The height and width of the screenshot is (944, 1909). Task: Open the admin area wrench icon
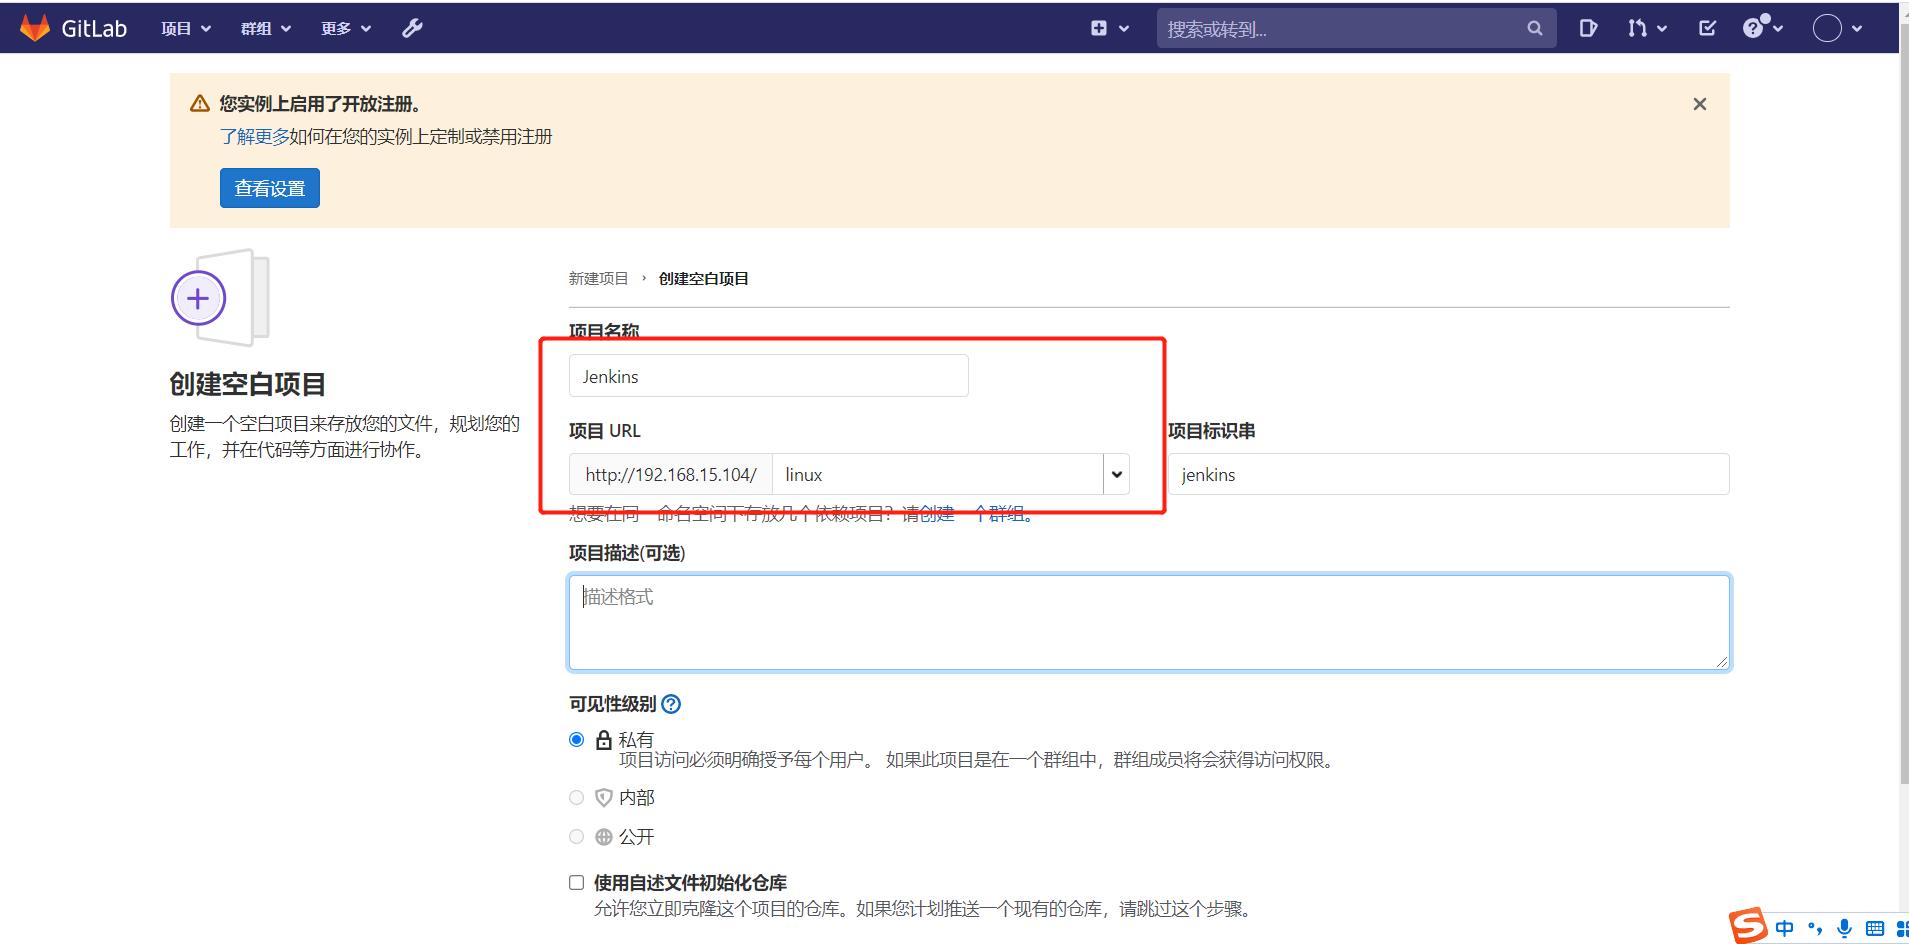click(412, 28)
